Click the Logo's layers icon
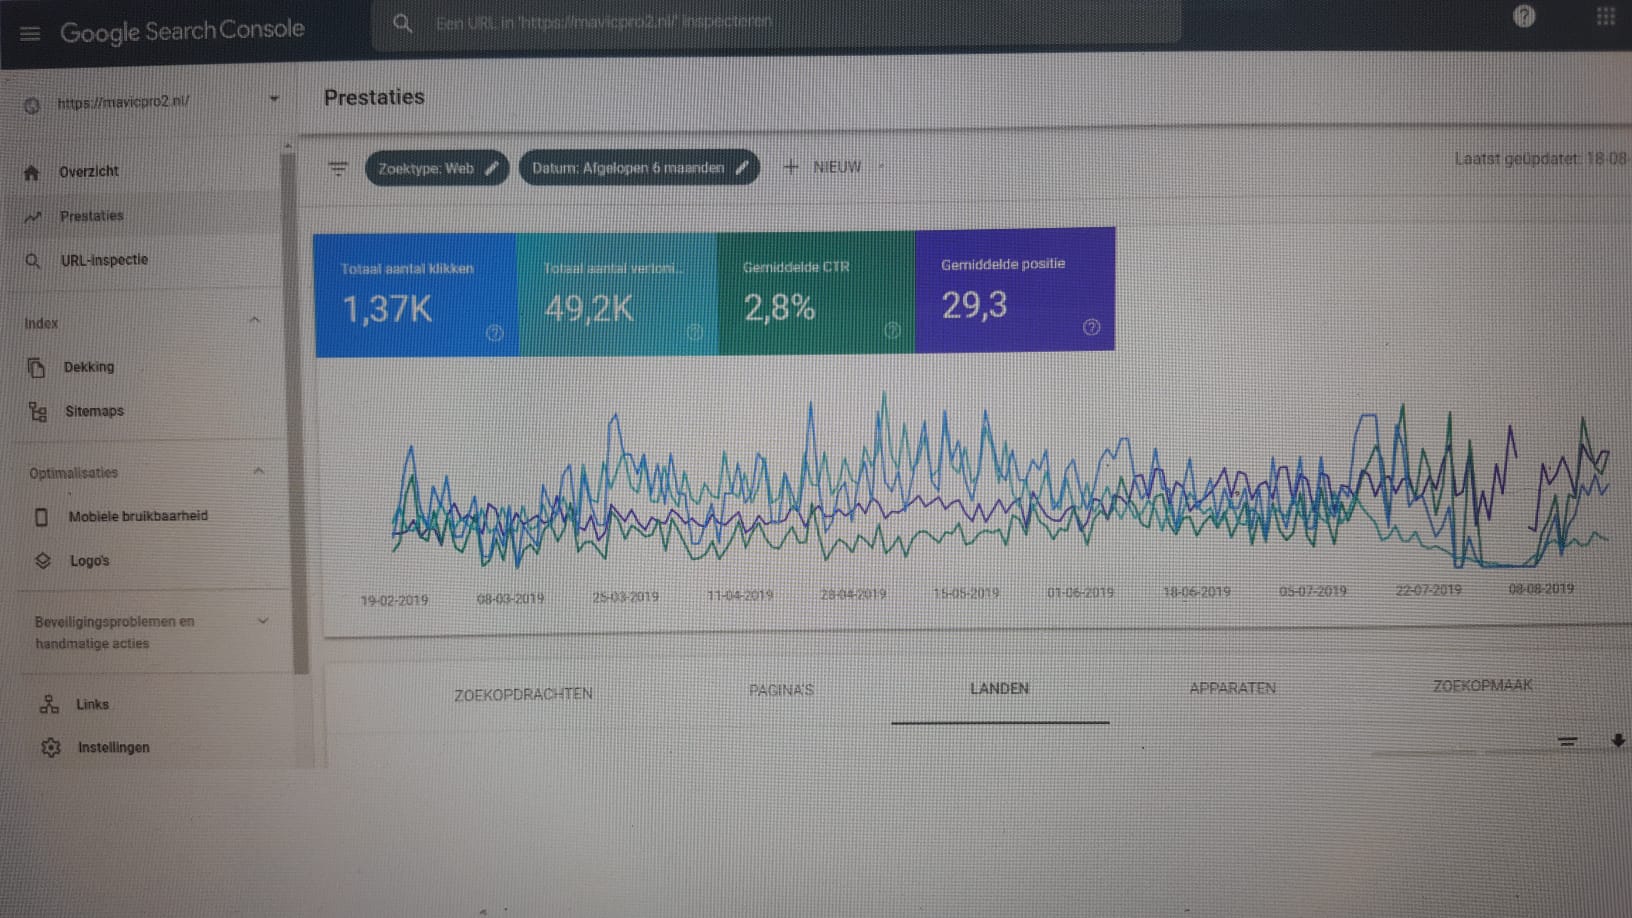This screenshot has width=1632, height=918. (42, 561)
